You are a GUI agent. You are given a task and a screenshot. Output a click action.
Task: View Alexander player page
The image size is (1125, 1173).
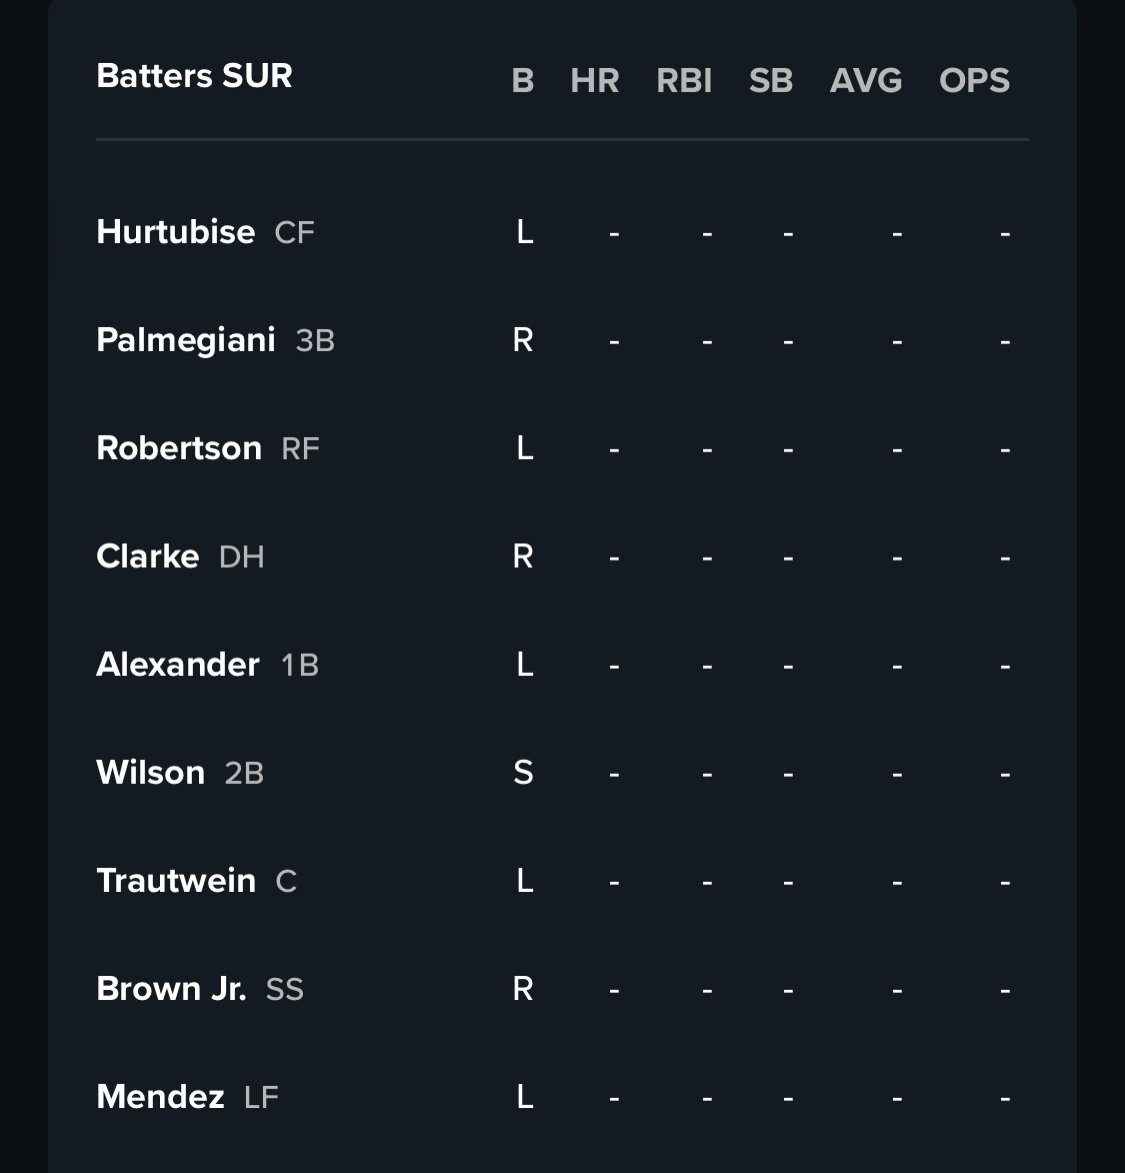click(177, 664)
